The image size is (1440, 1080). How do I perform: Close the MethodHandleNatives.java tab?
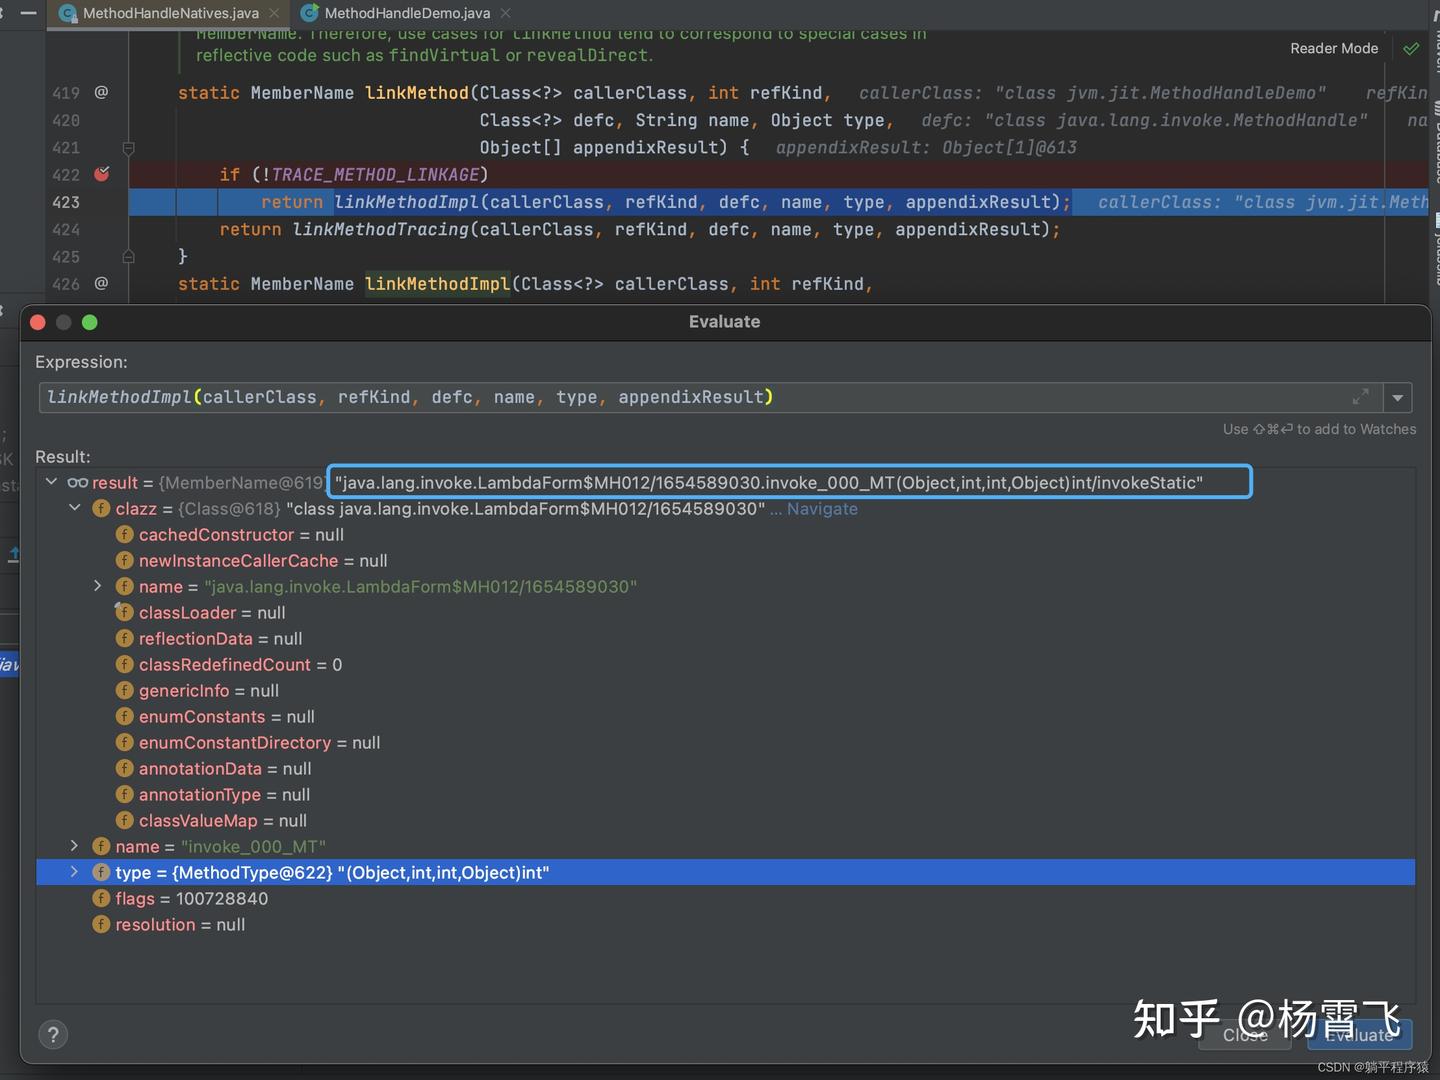[x=274, y=13]
